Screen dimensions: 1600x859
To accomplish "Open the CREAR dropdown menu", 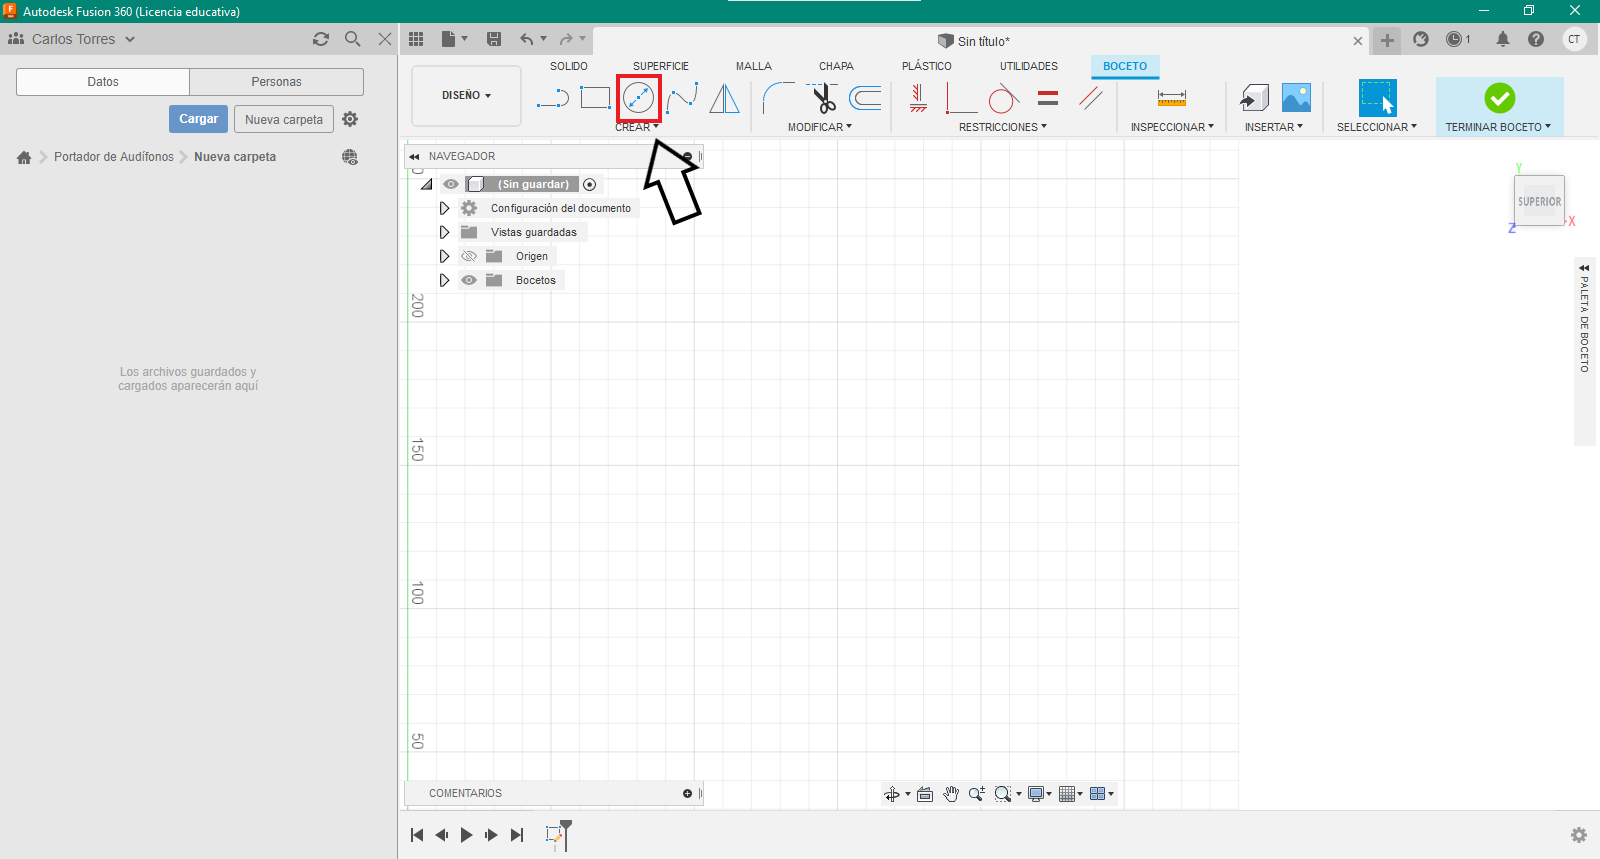I will [x=637, y=127].
